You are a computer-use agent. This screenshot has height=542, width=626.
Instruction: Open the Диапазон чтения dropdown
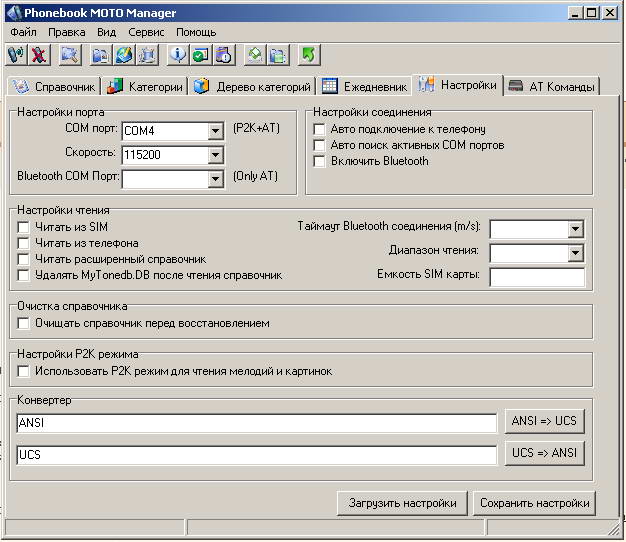(575, 253)
